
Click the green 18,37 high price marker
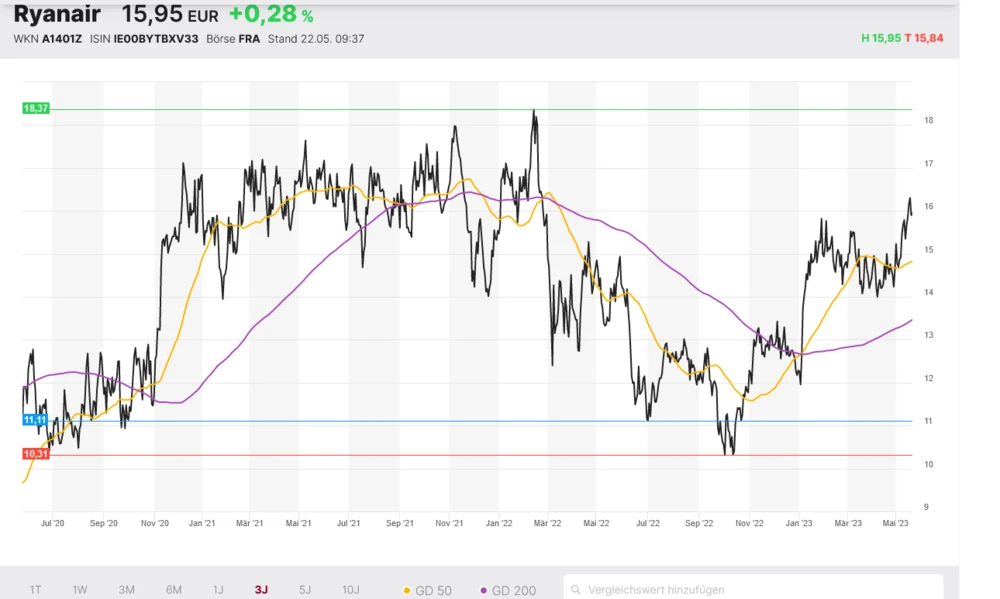point(36,108)
